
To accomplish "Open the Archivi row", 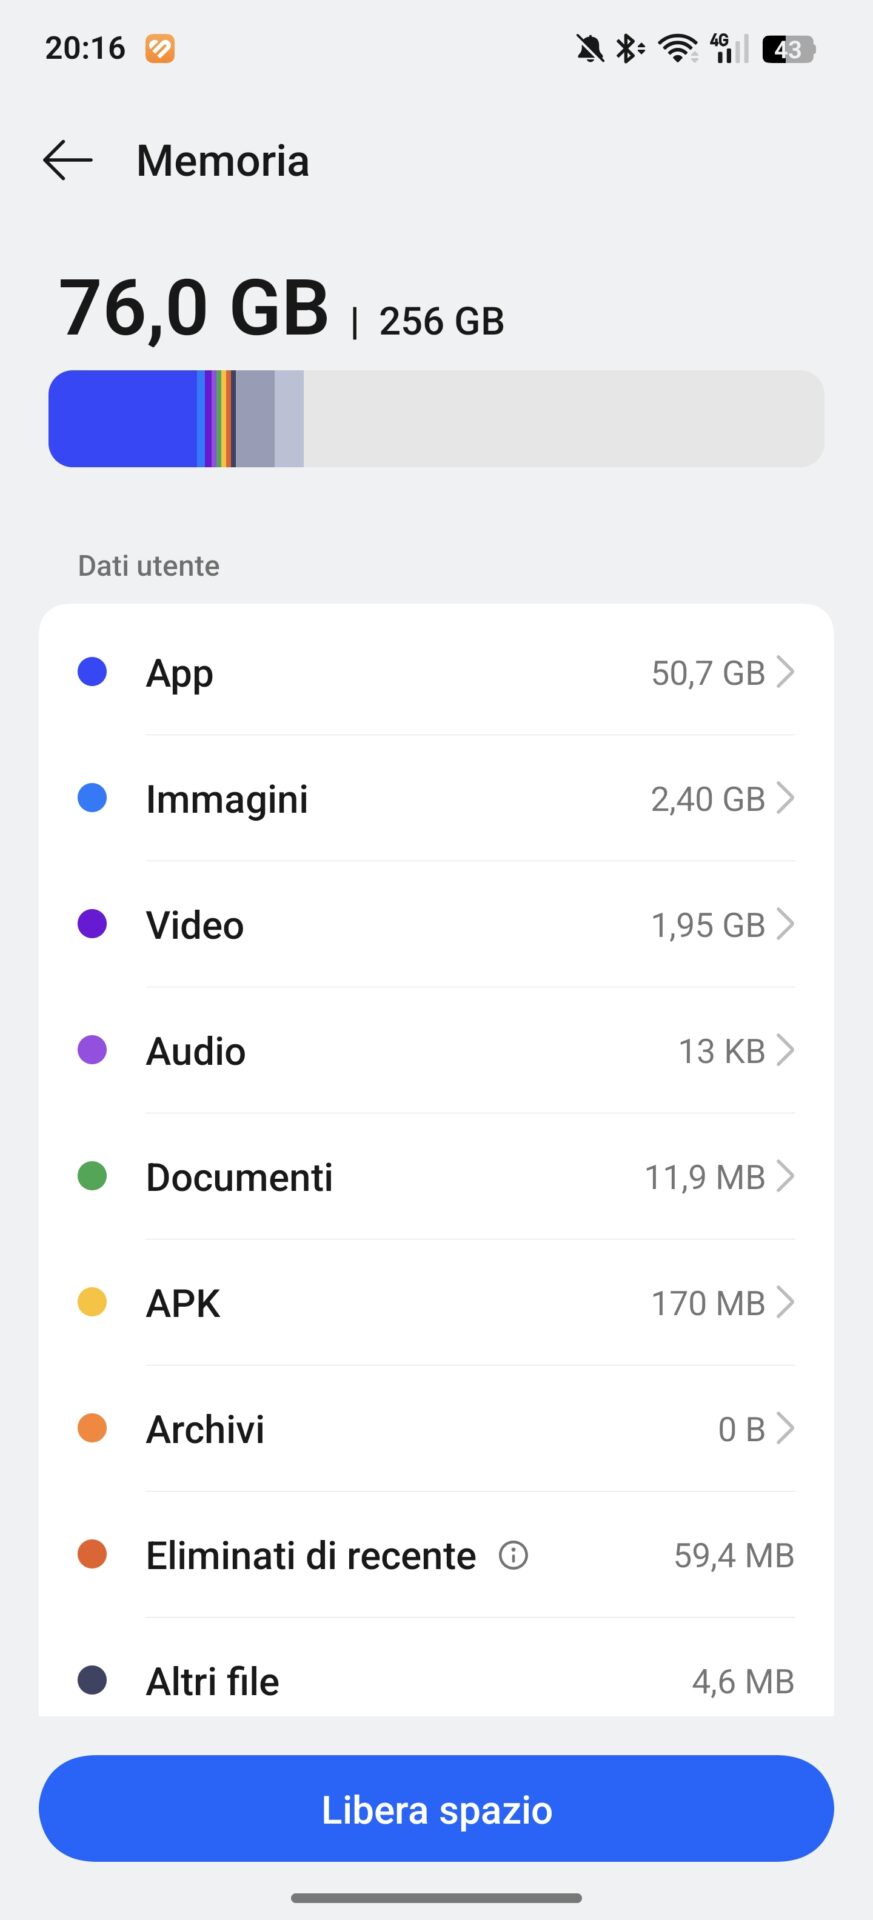I will (436, 1429).
